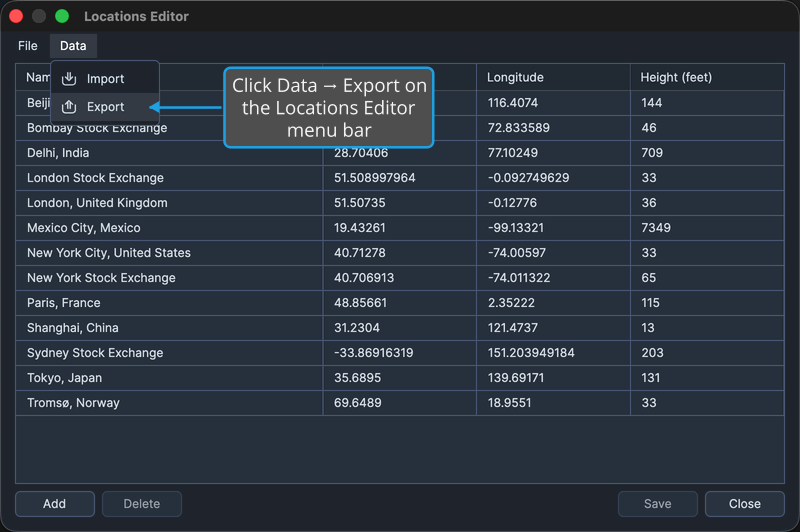Click height value 709
The image size is (800, 532).
click(652, 153)
